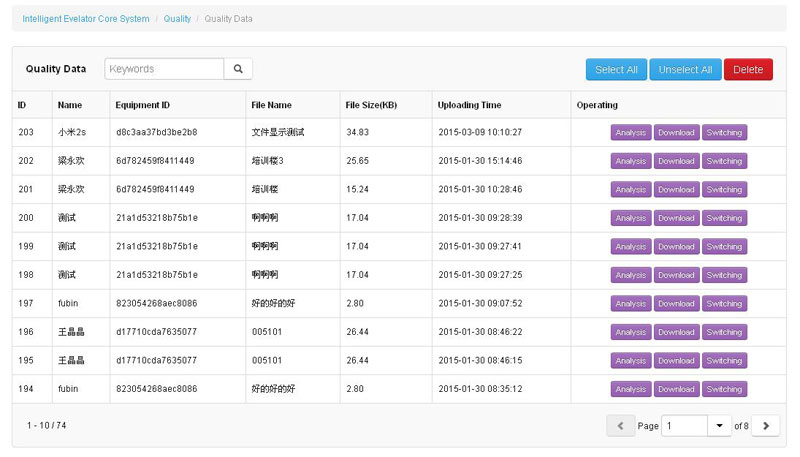Click the Unselect All button
The height and width of the screenshot is (457, 800).
tap(685, 69)
